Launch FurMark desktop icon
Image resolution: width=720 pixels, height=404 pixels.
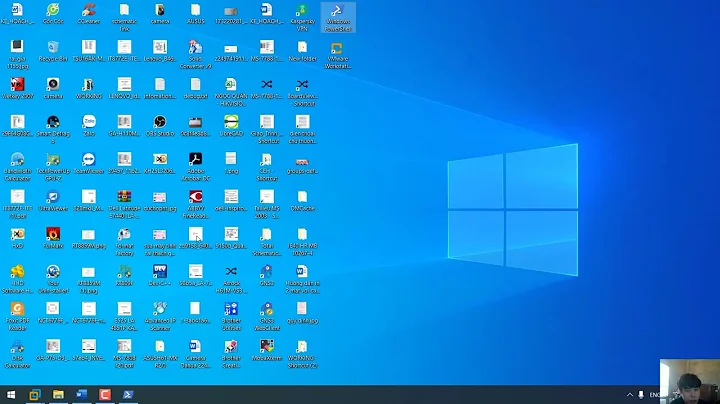pyautogui.click(x=53, y=238)
